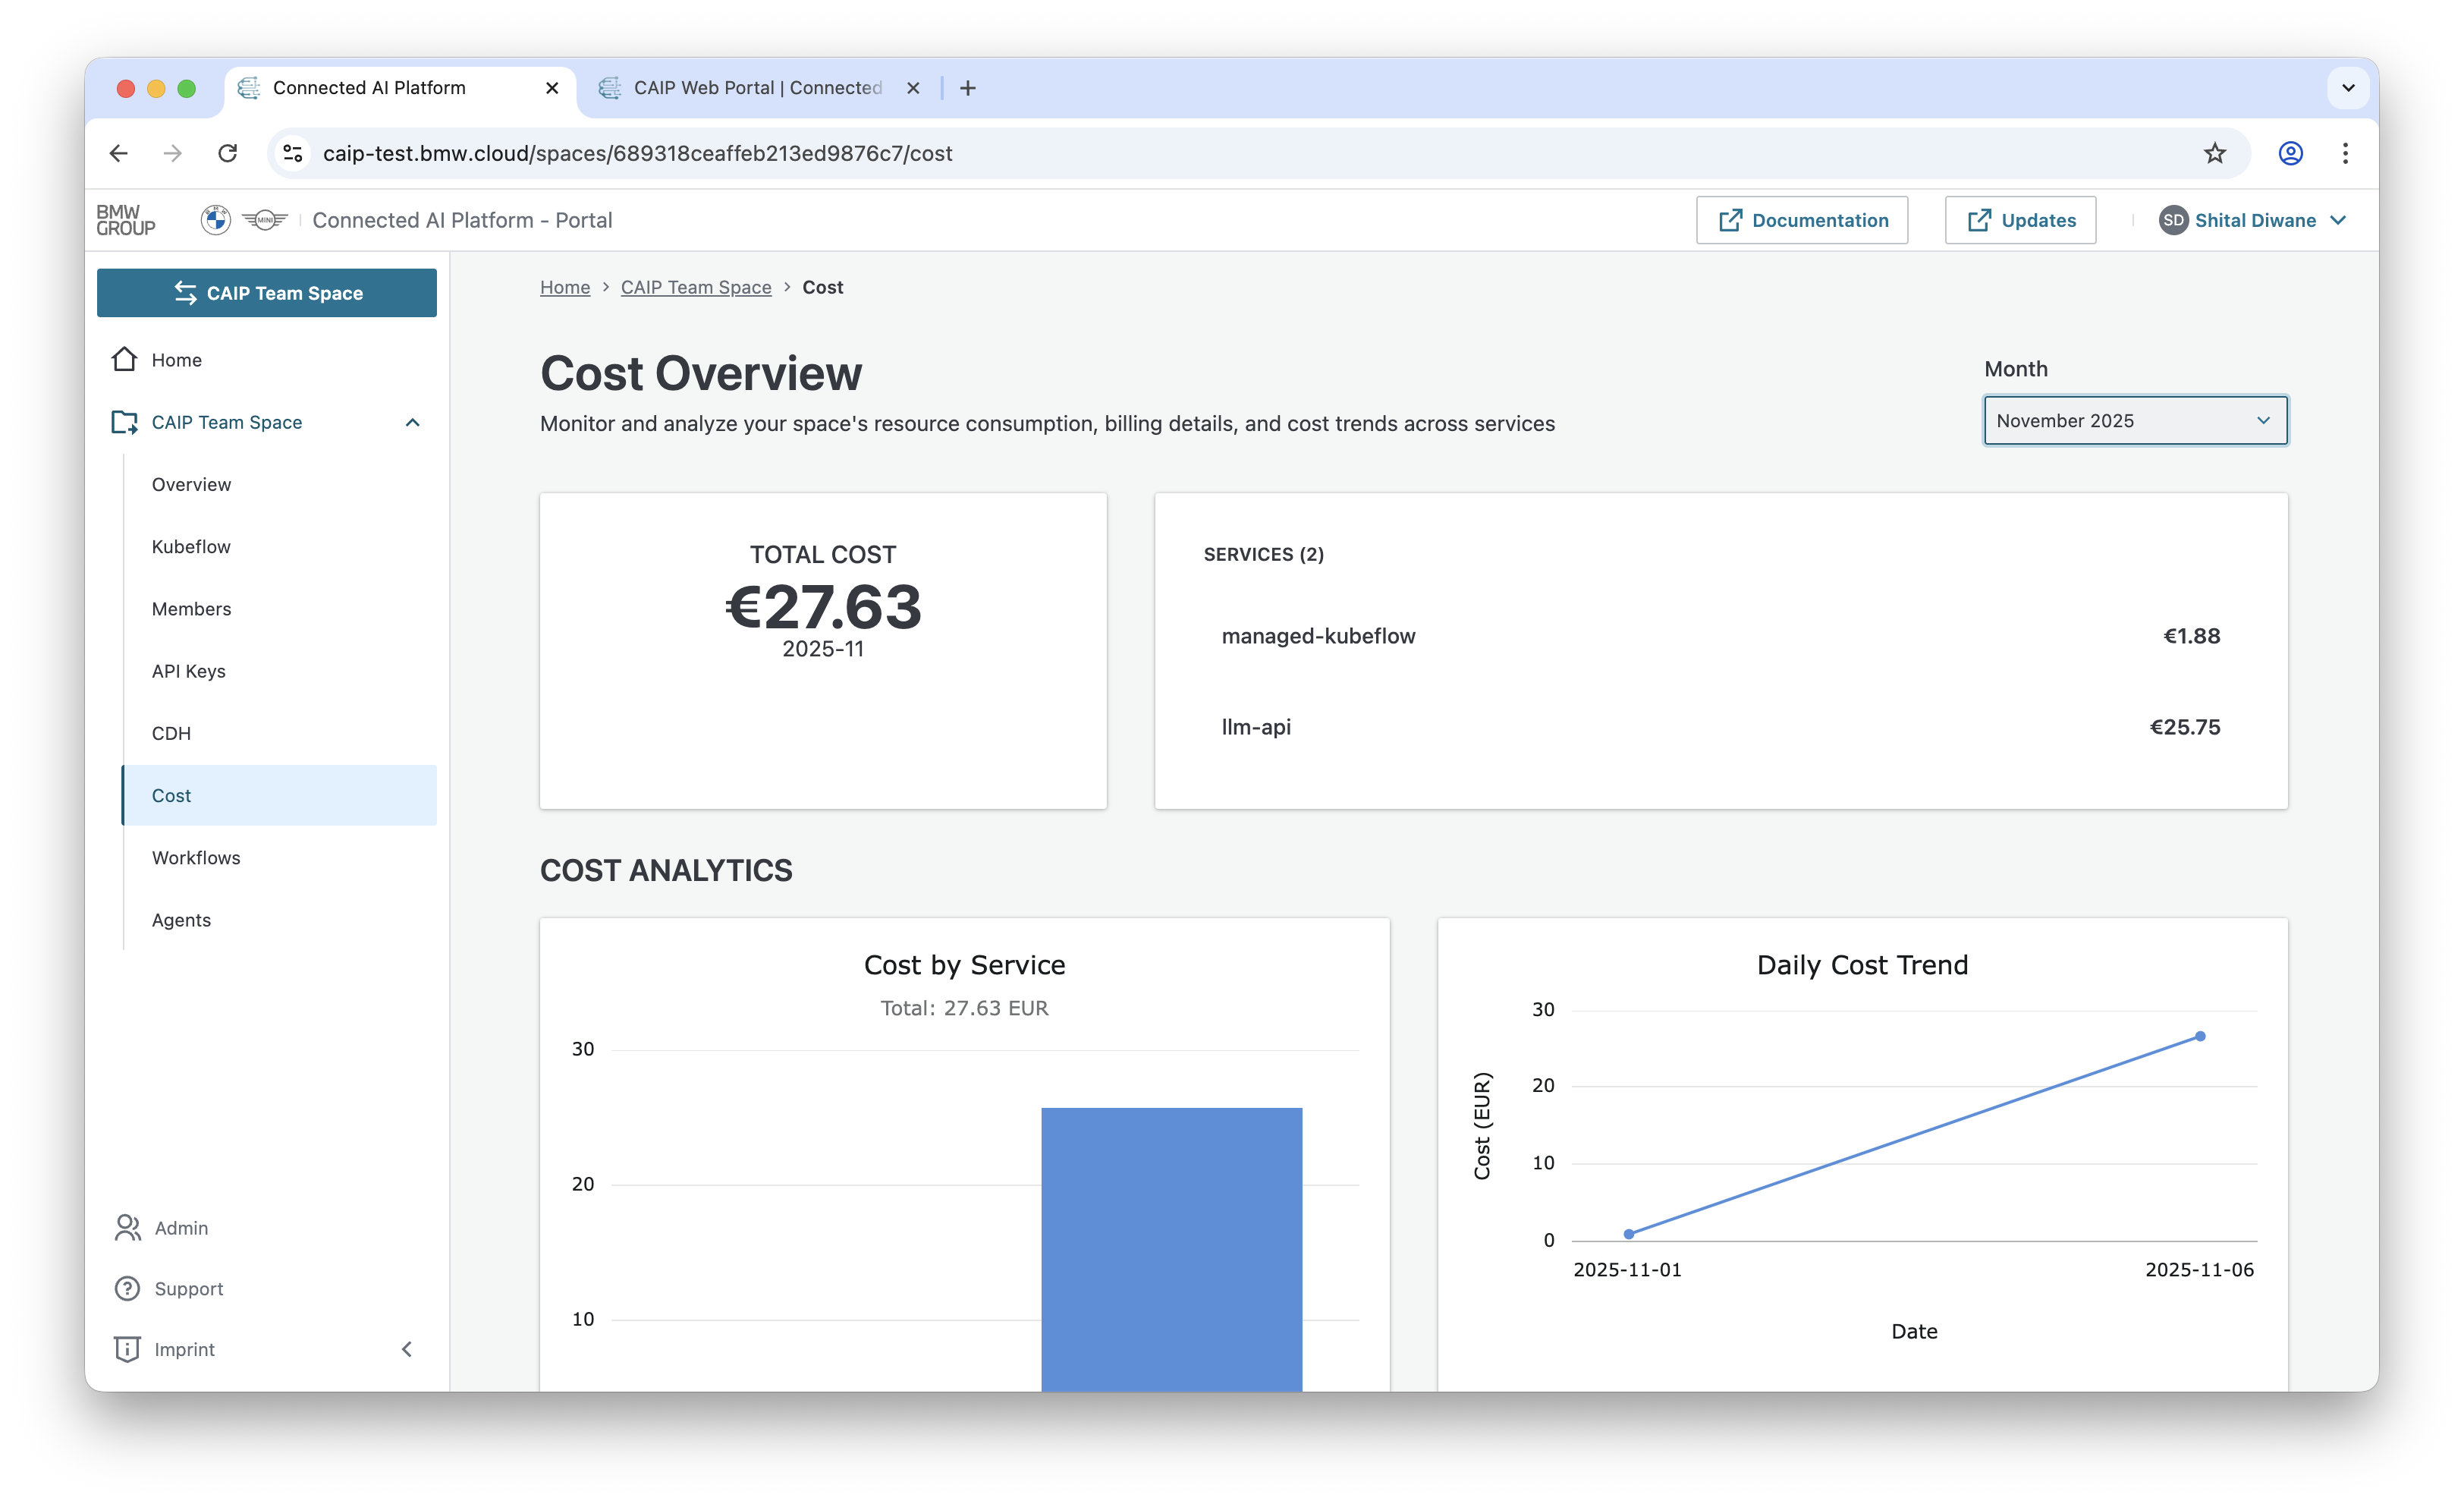Bookmark this page with the star icon
The width and height of the screenshot is (2464, 1504).
[2215, 153]
